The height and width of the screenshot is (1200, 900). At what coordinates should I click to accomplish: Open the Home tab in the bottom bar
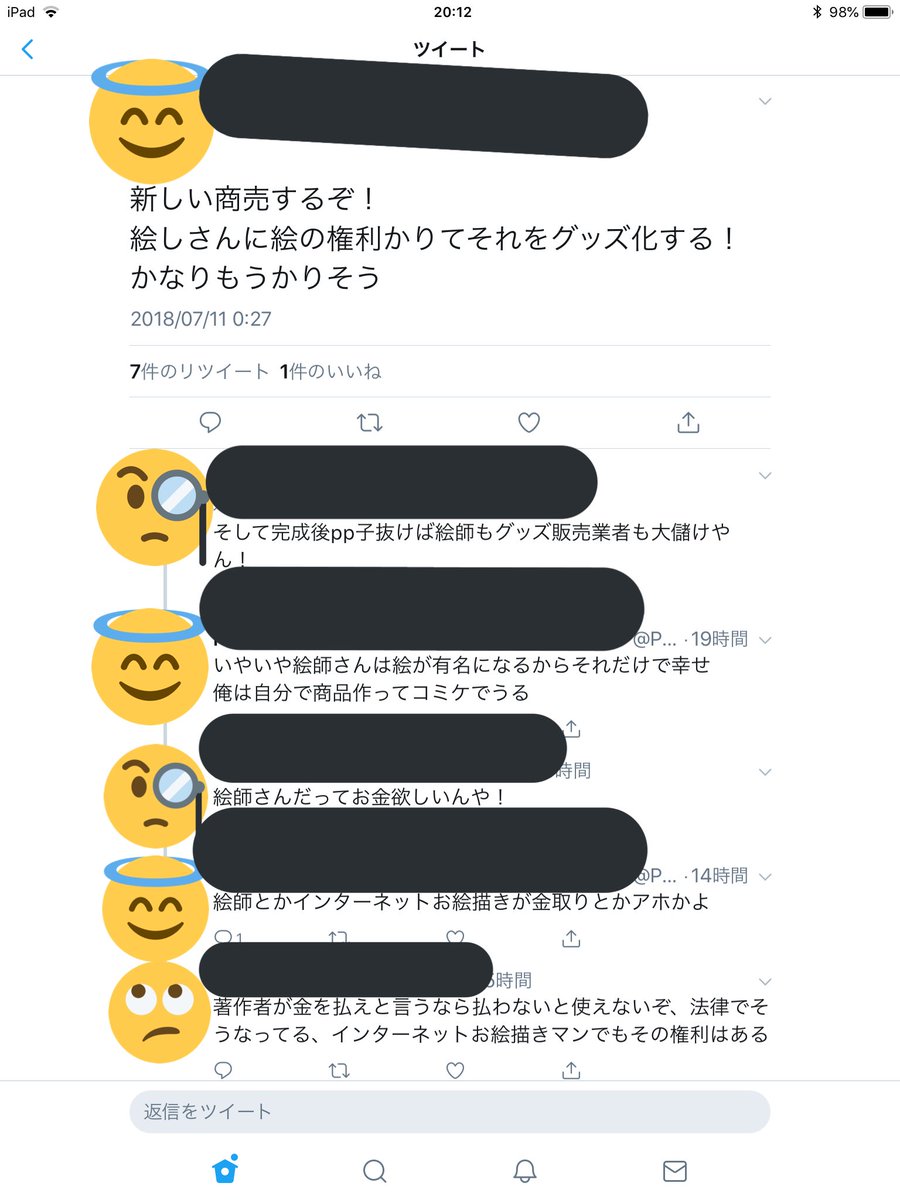point(226,1168)
